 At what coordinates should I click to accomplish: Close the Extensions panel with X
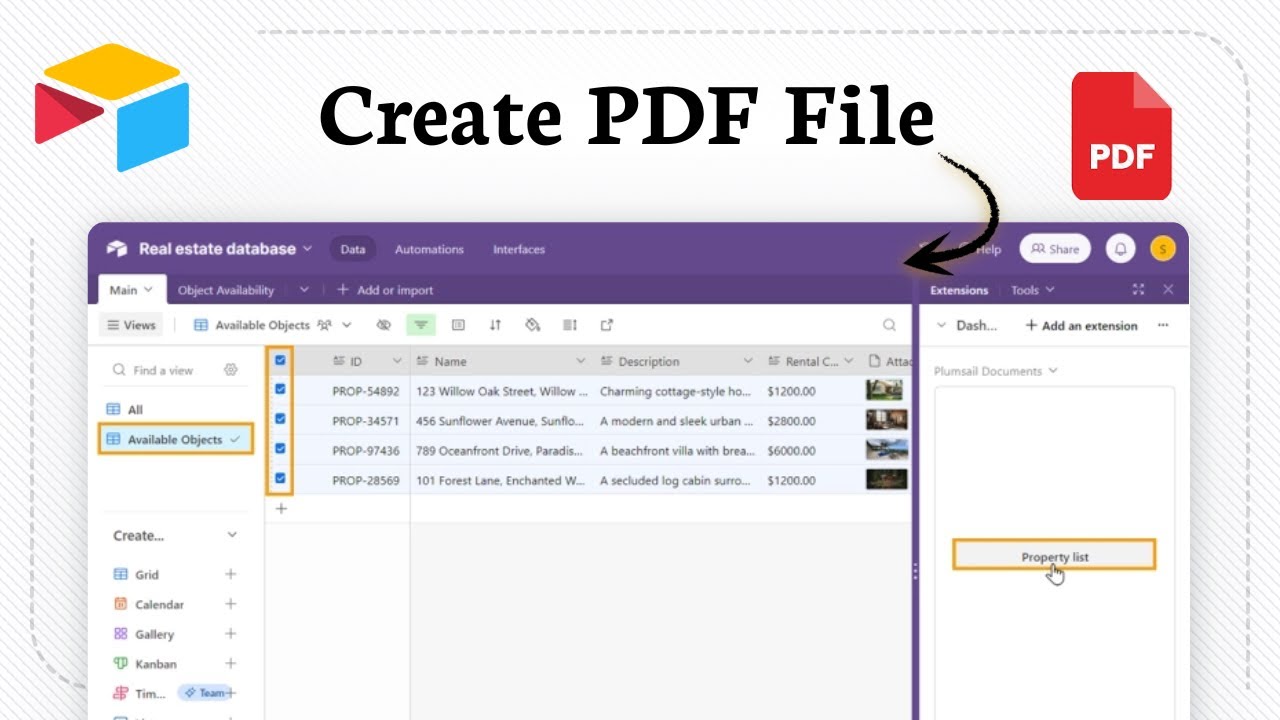1168,290
